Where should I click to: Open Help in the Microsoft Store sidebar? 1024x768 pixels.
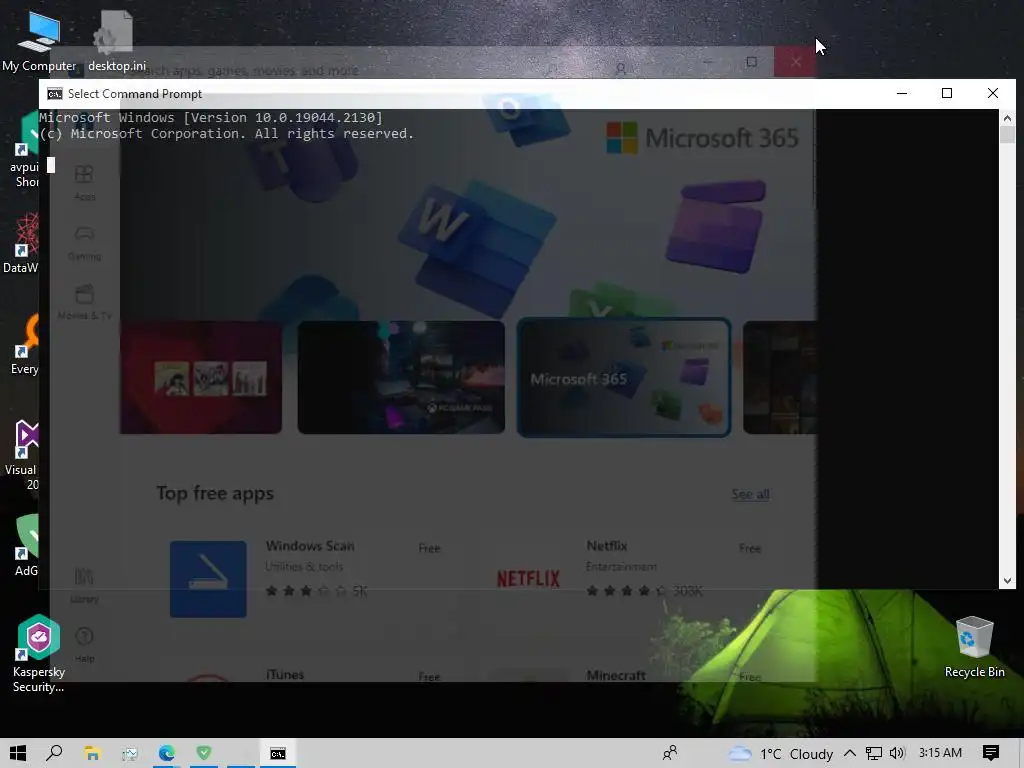(84, 644)
